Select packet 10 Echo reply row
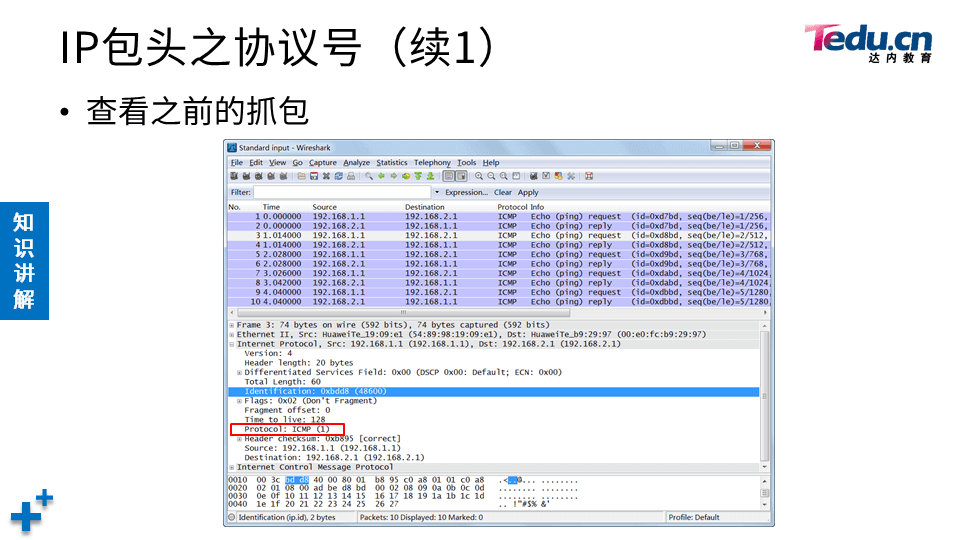The height and width of the screenshot is (540, 960). point(498,302)
